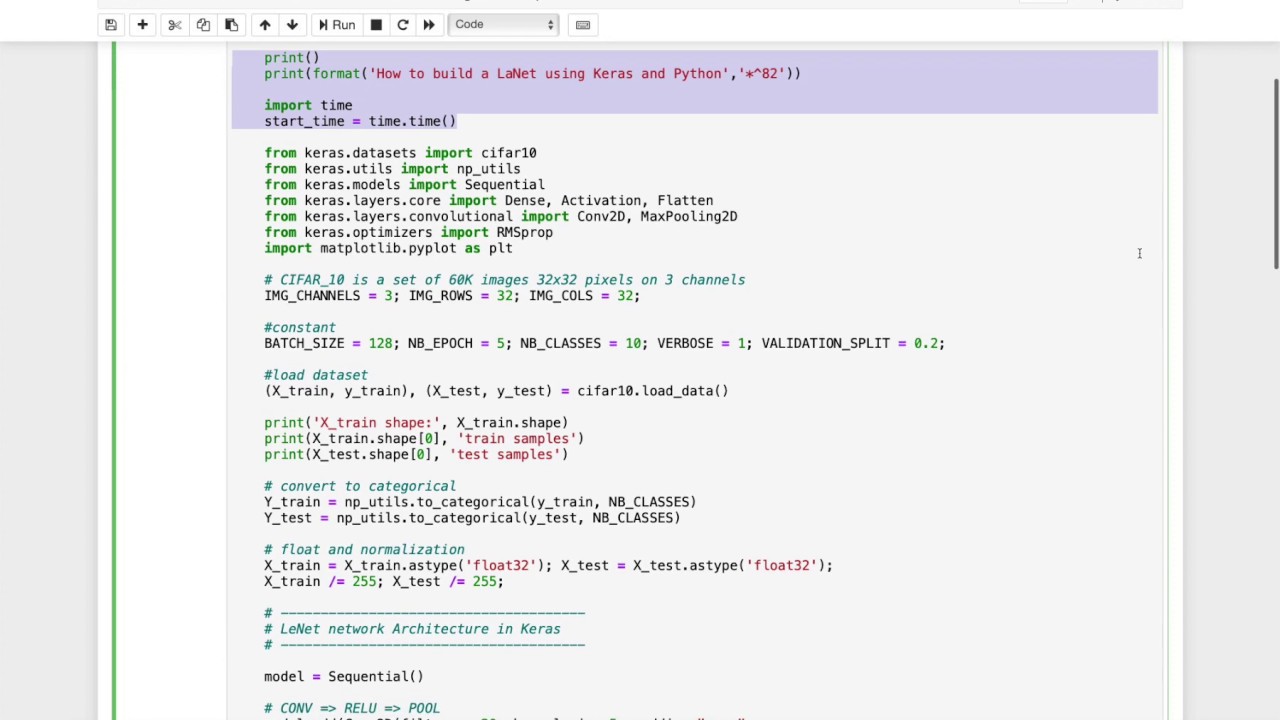Click the print 'test samples' line
Screen dimensions: 1280x720
click(x=416, y=454)
